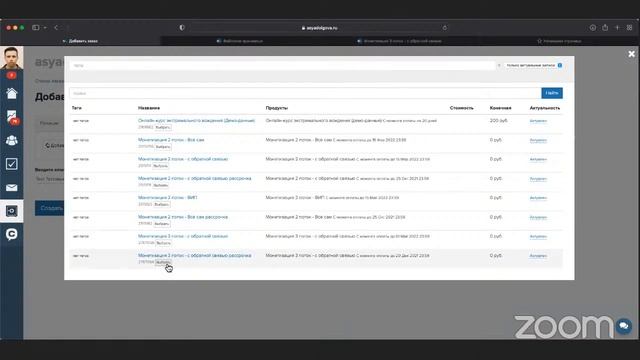Open the analytics chart sidebar icon

click(x=12, y=117)
